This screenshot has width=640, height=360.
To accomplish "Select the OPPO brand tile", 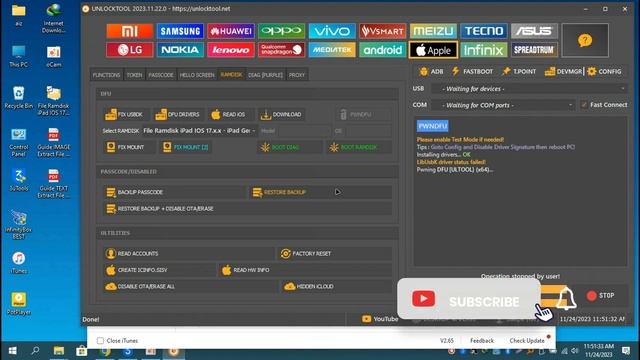I will point(281,31).
